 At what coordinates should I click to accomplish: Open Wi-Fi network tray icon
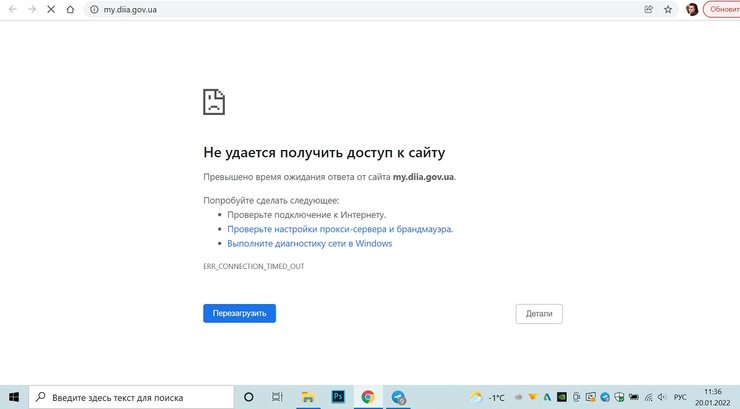click(x=648, y=397)
